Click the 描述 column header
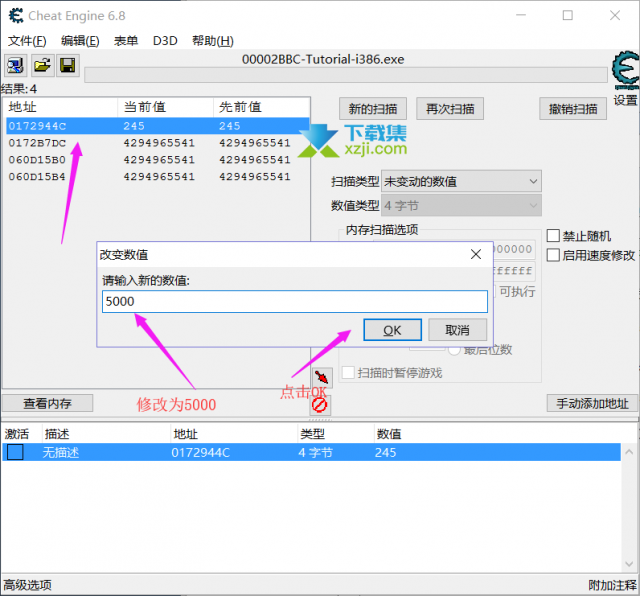 106,434
